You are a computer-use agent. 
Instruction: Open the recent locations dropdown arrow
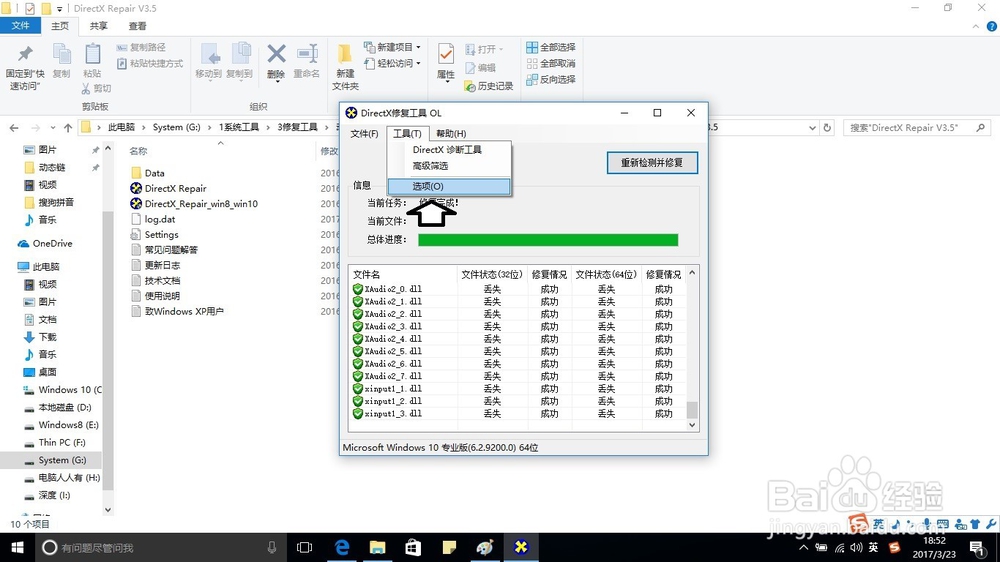click(x=52, y=128)
